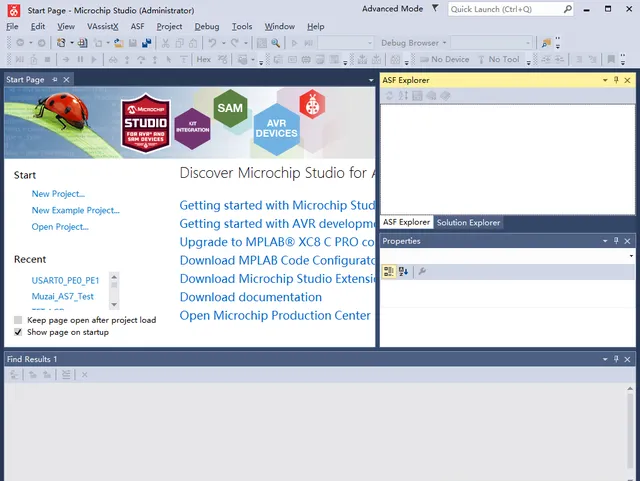Click the ASF Explorer sort A-Z icon
The height and width of the screenshot is (481, 640).
tap(403, 96)
